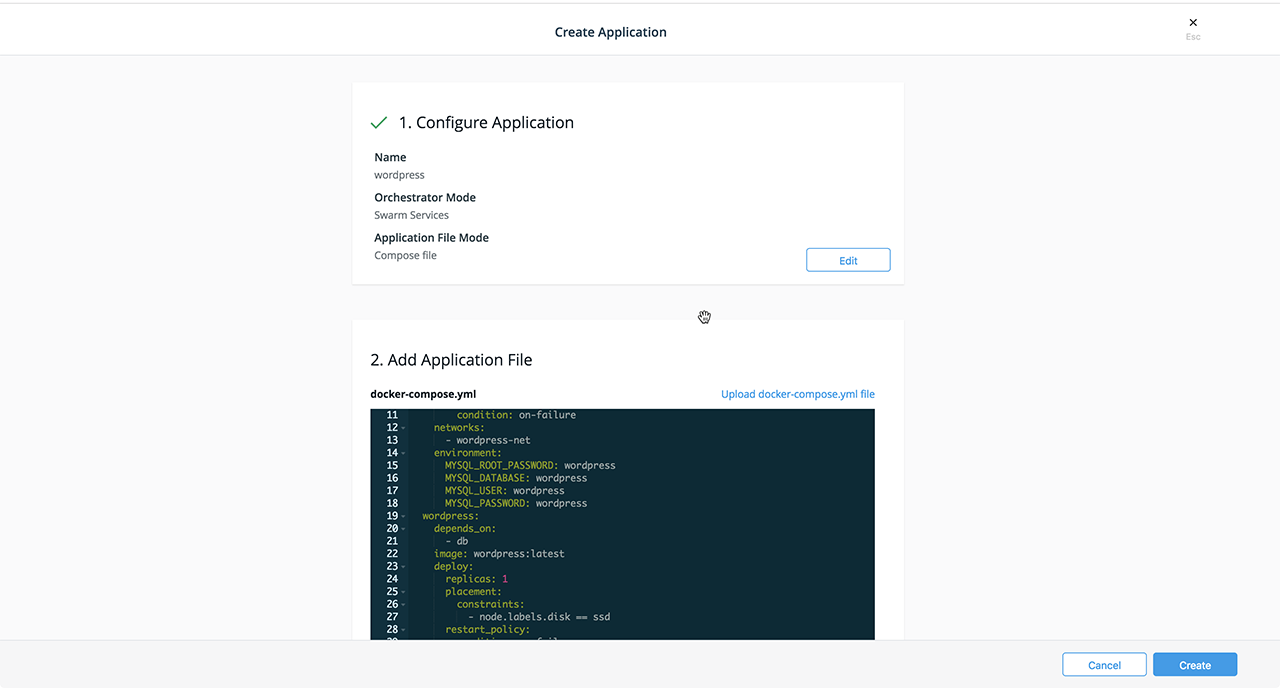
Task: Fold the depends_on section at line 20
Action: [404, 529]
